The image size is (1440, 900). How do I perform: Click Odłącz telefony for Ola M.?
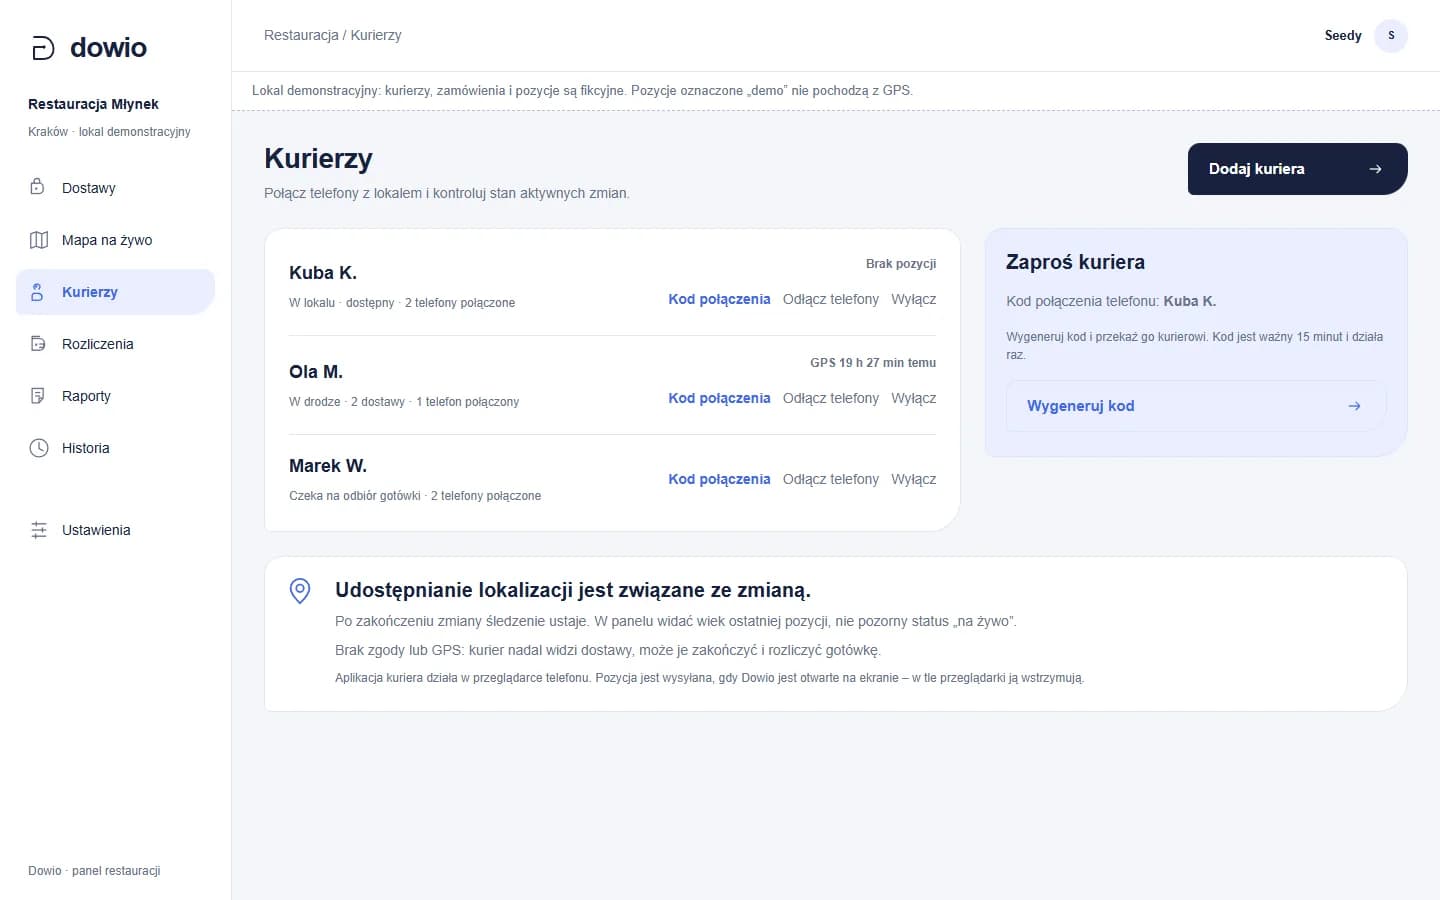pos(831,398)
